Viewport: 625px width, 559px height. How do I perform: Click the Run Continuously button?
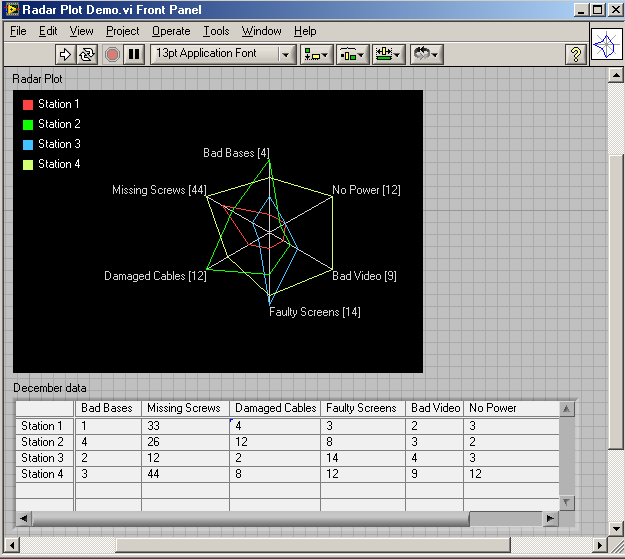click(x=87, y=54)
